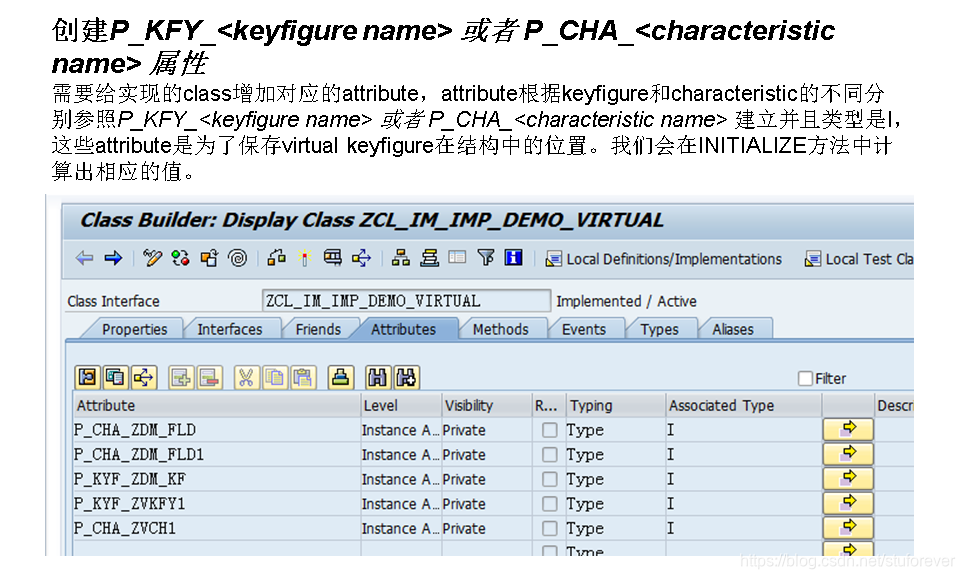Select the P_CHA_ZDM_FLD attribute cell
The width and height of the screenshot is (965, 579).
(217, 429)
